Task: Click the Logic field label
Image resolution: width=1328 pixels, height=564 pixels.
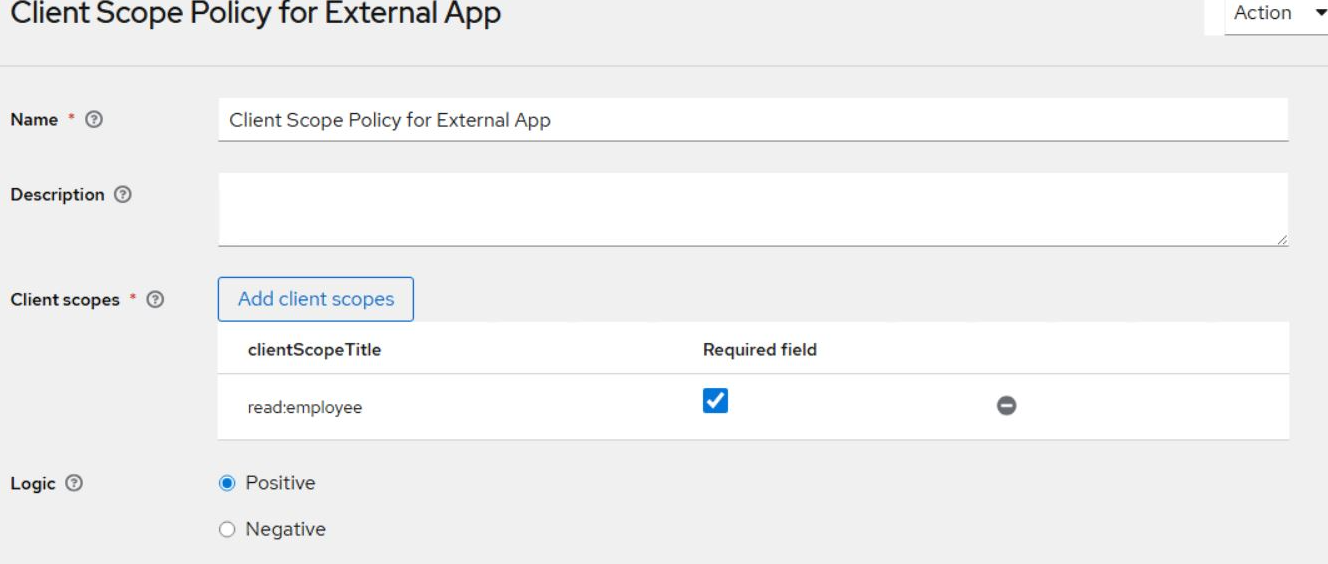Action: (x=33, y=484)
